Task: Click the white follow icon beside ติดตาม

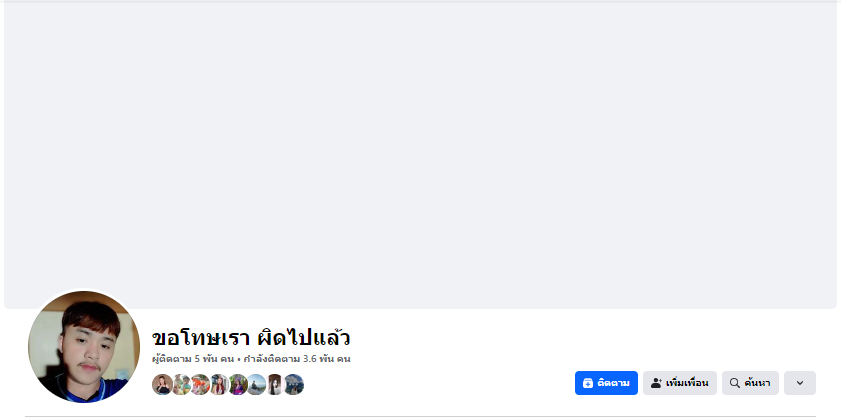Action: coord(588,383)
